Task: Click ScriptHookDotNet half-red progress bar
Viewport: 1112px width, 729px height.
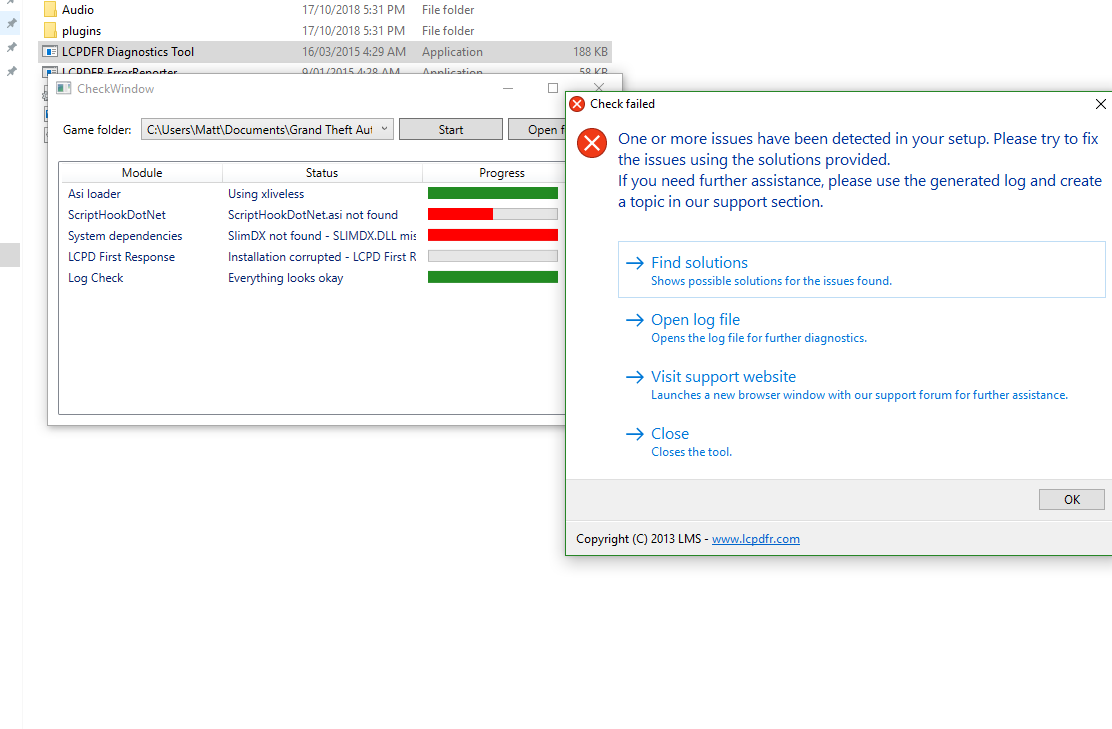Action: (493, 214)
